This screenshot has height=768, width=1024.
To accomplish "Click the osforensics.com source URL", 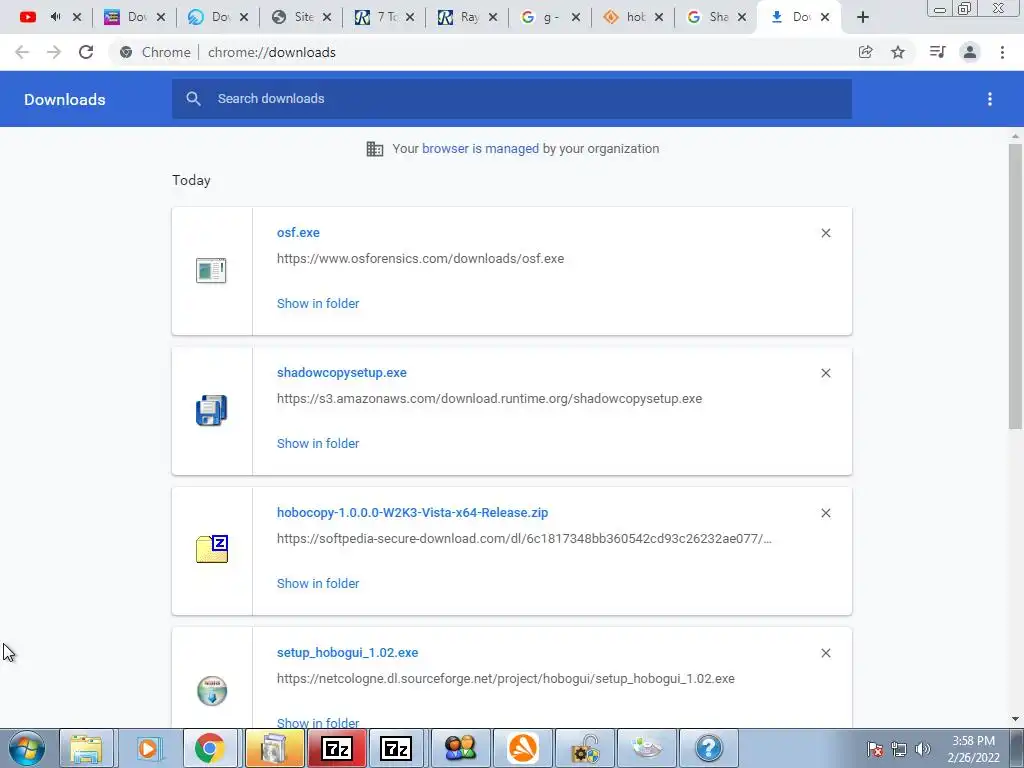I will (x=420, y=259).
